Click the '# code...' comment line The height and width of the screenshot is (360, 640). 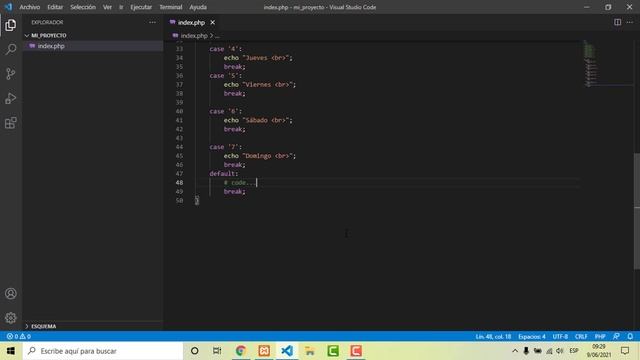pyautogui.click(x=240, y=182)
